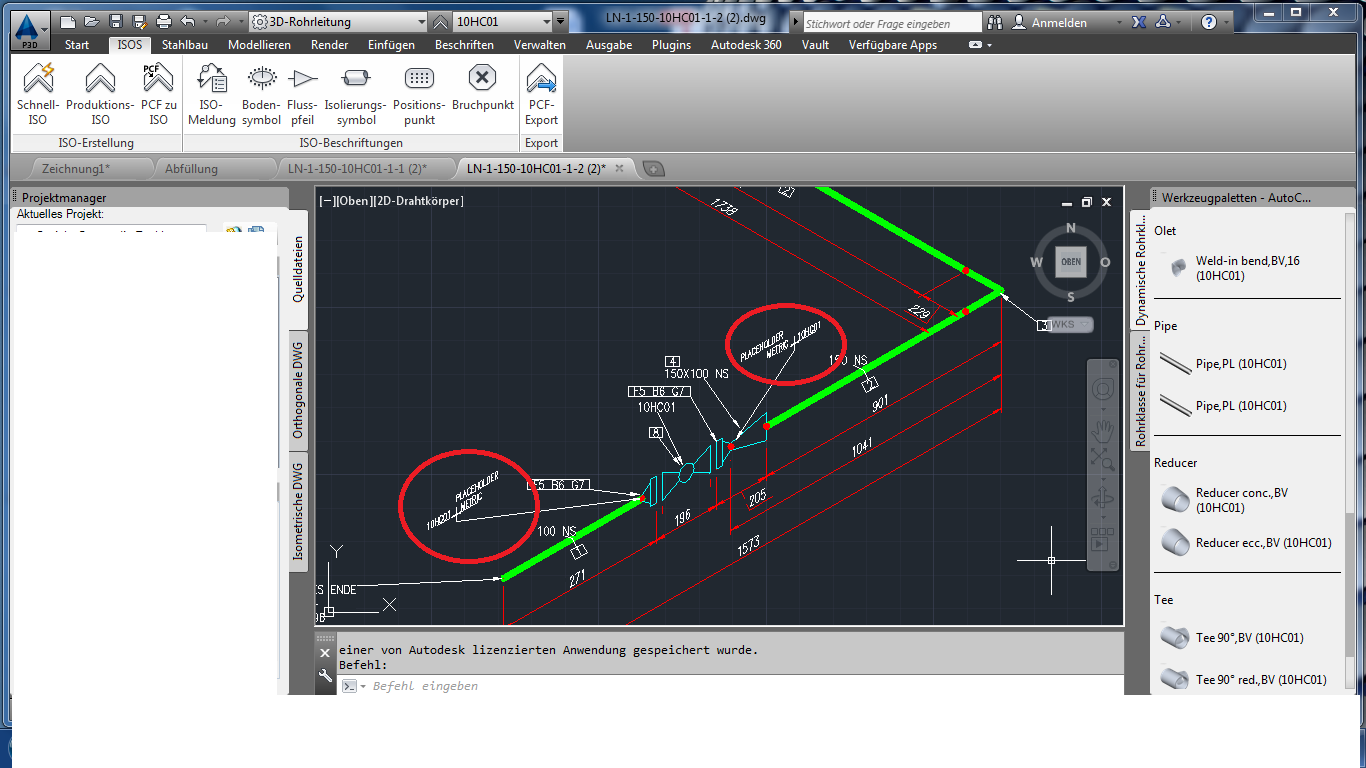The image size is (1366, 768).
Task: Open the Beschriften ribbon tab
Action: click(464, 45)
